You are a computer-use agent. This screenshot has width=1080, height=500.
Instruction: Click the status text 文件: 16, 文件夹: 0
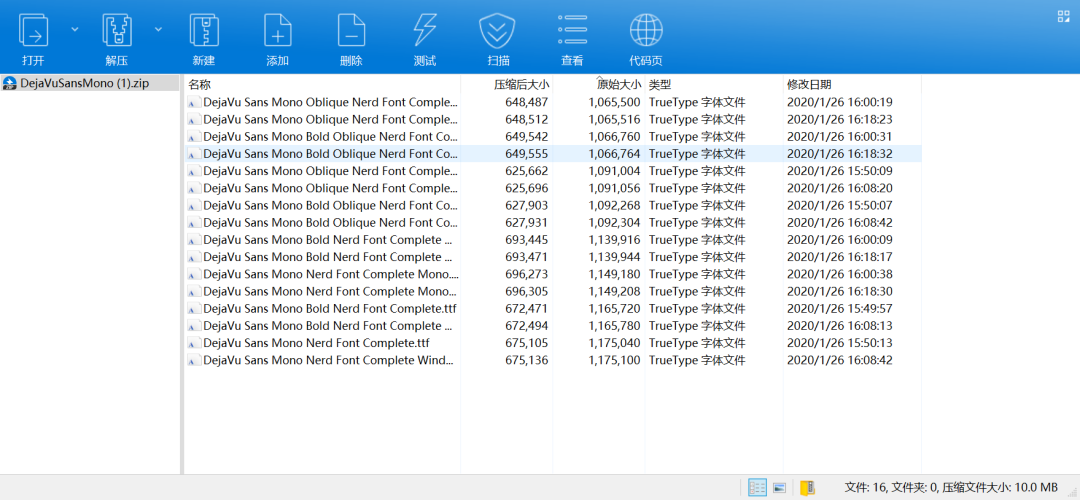pyautogui.click(x=891, y=488)
